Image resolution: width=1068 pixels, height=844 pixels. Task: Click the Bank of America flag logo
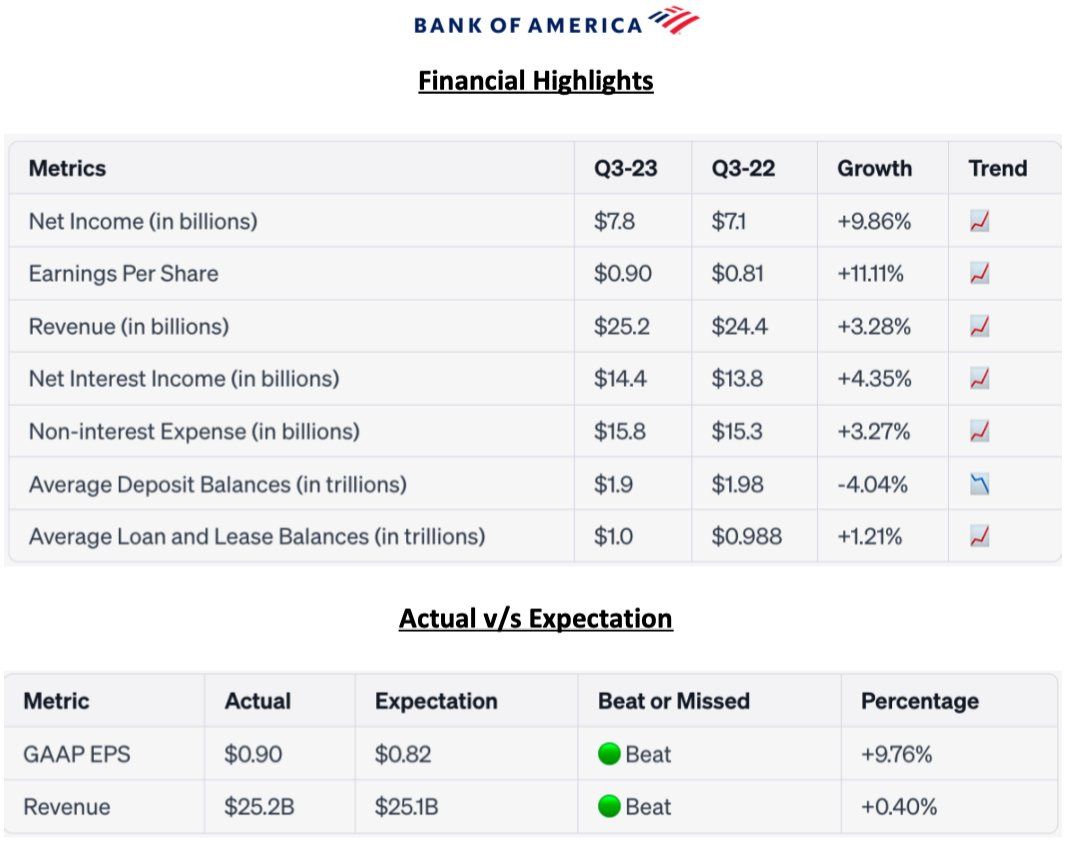tap(673, 20)
